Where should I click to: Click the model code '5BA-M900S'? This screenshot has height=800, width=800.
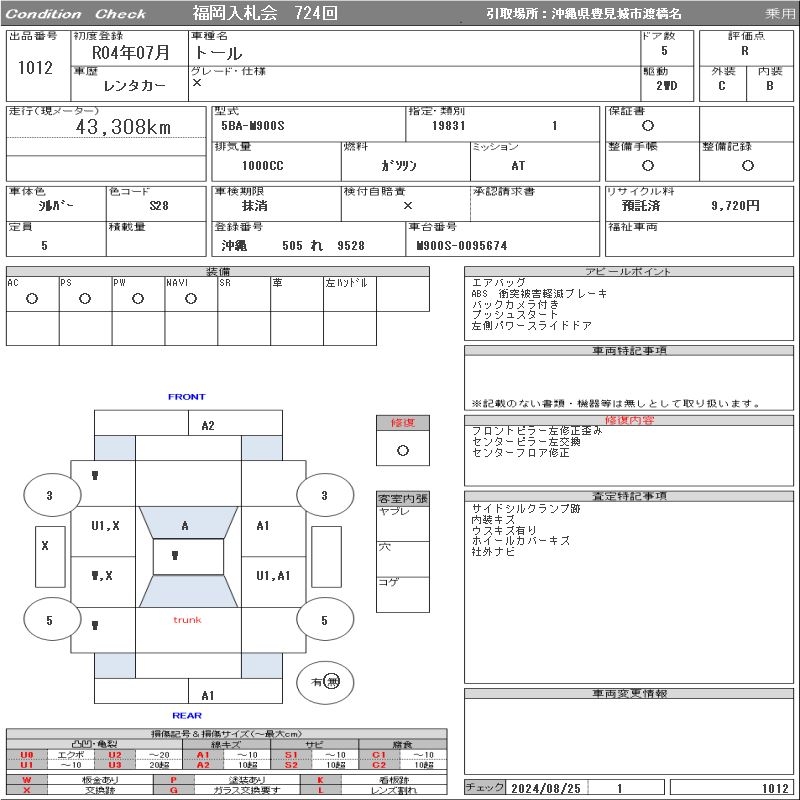point(253,126)
